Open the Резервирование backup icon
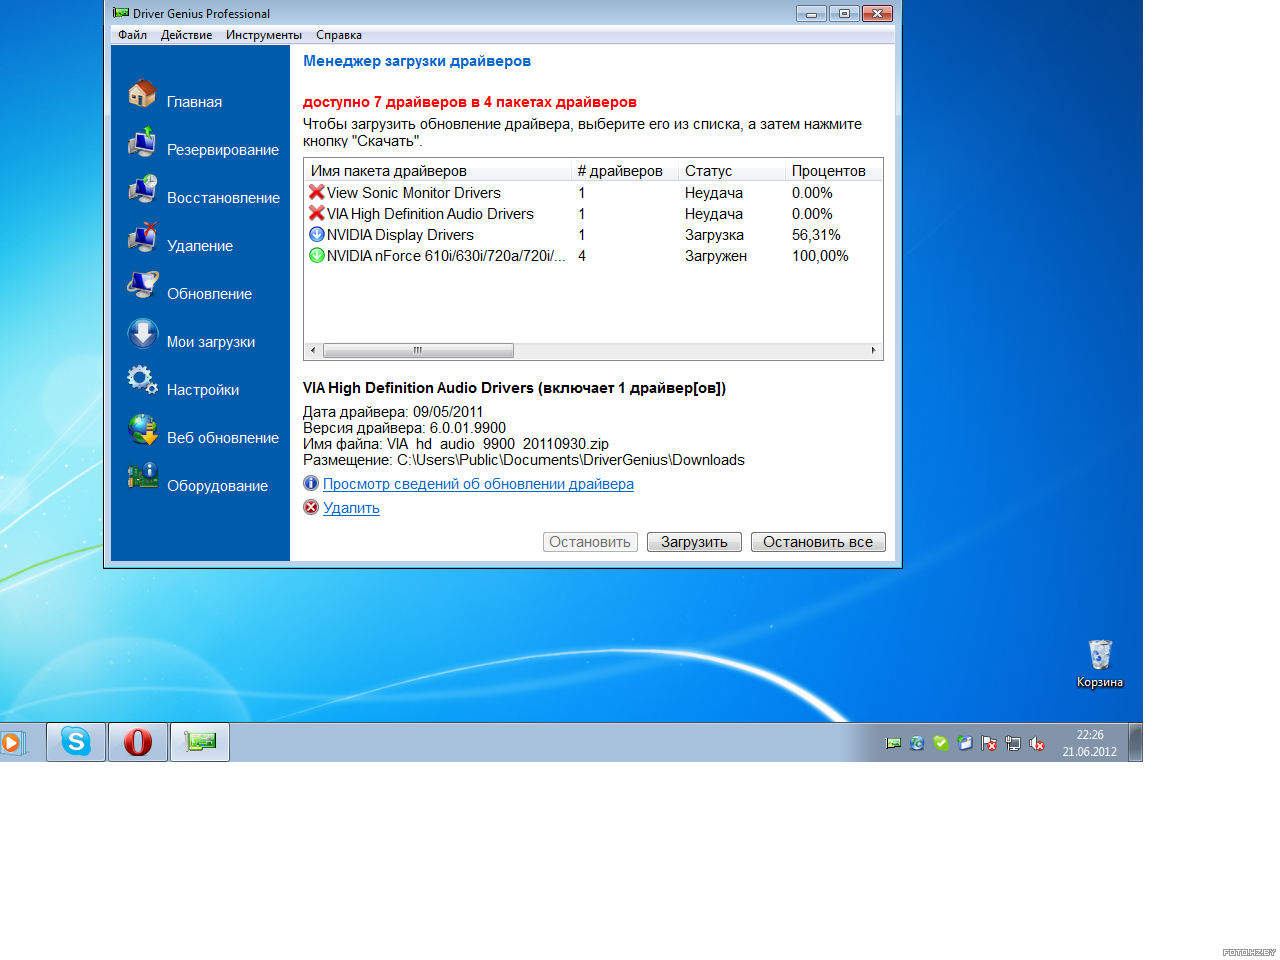This screenshot has height=960, width=1280. tap(142, 142)
